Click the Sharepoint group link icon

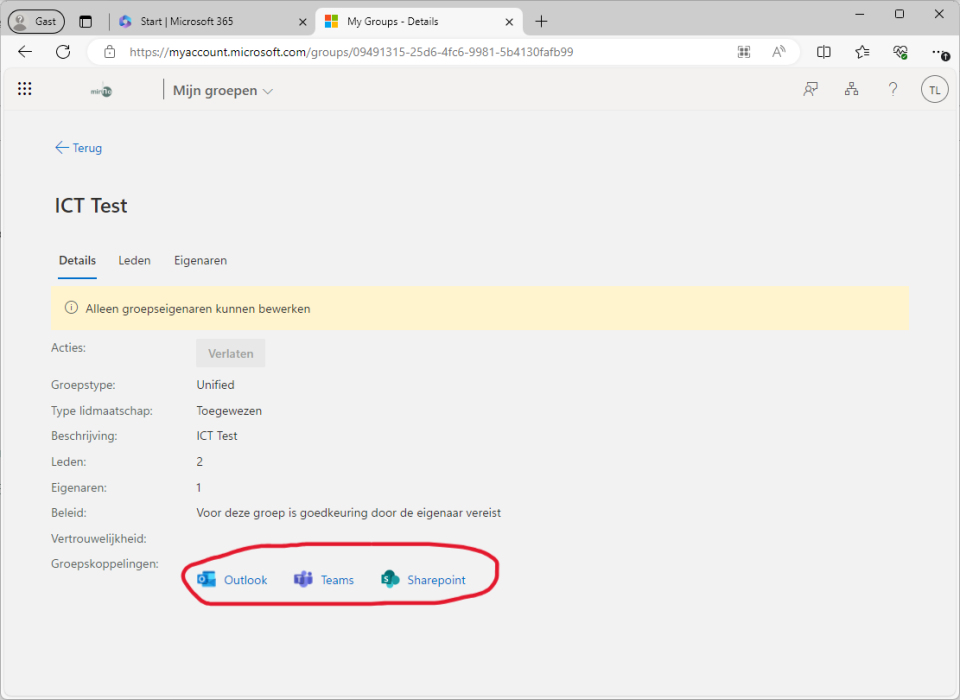point(390,580)
